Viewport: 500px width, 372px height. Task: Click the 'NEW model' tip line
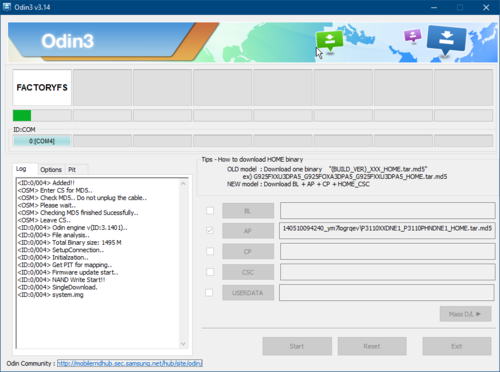[298, 184]
